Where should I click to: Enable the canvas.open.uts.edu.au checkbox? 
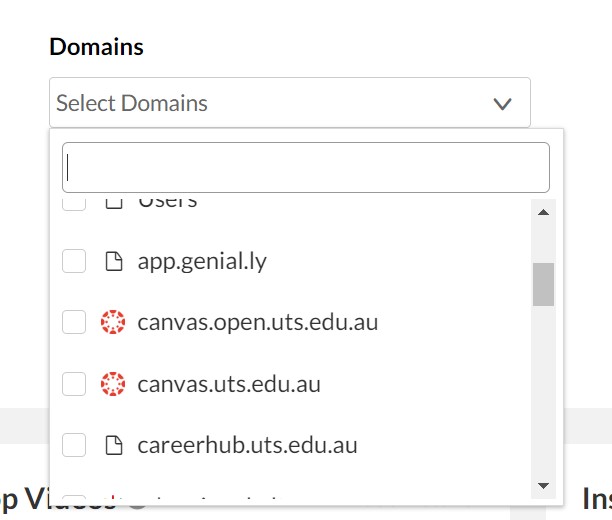(x=74, y=323)
